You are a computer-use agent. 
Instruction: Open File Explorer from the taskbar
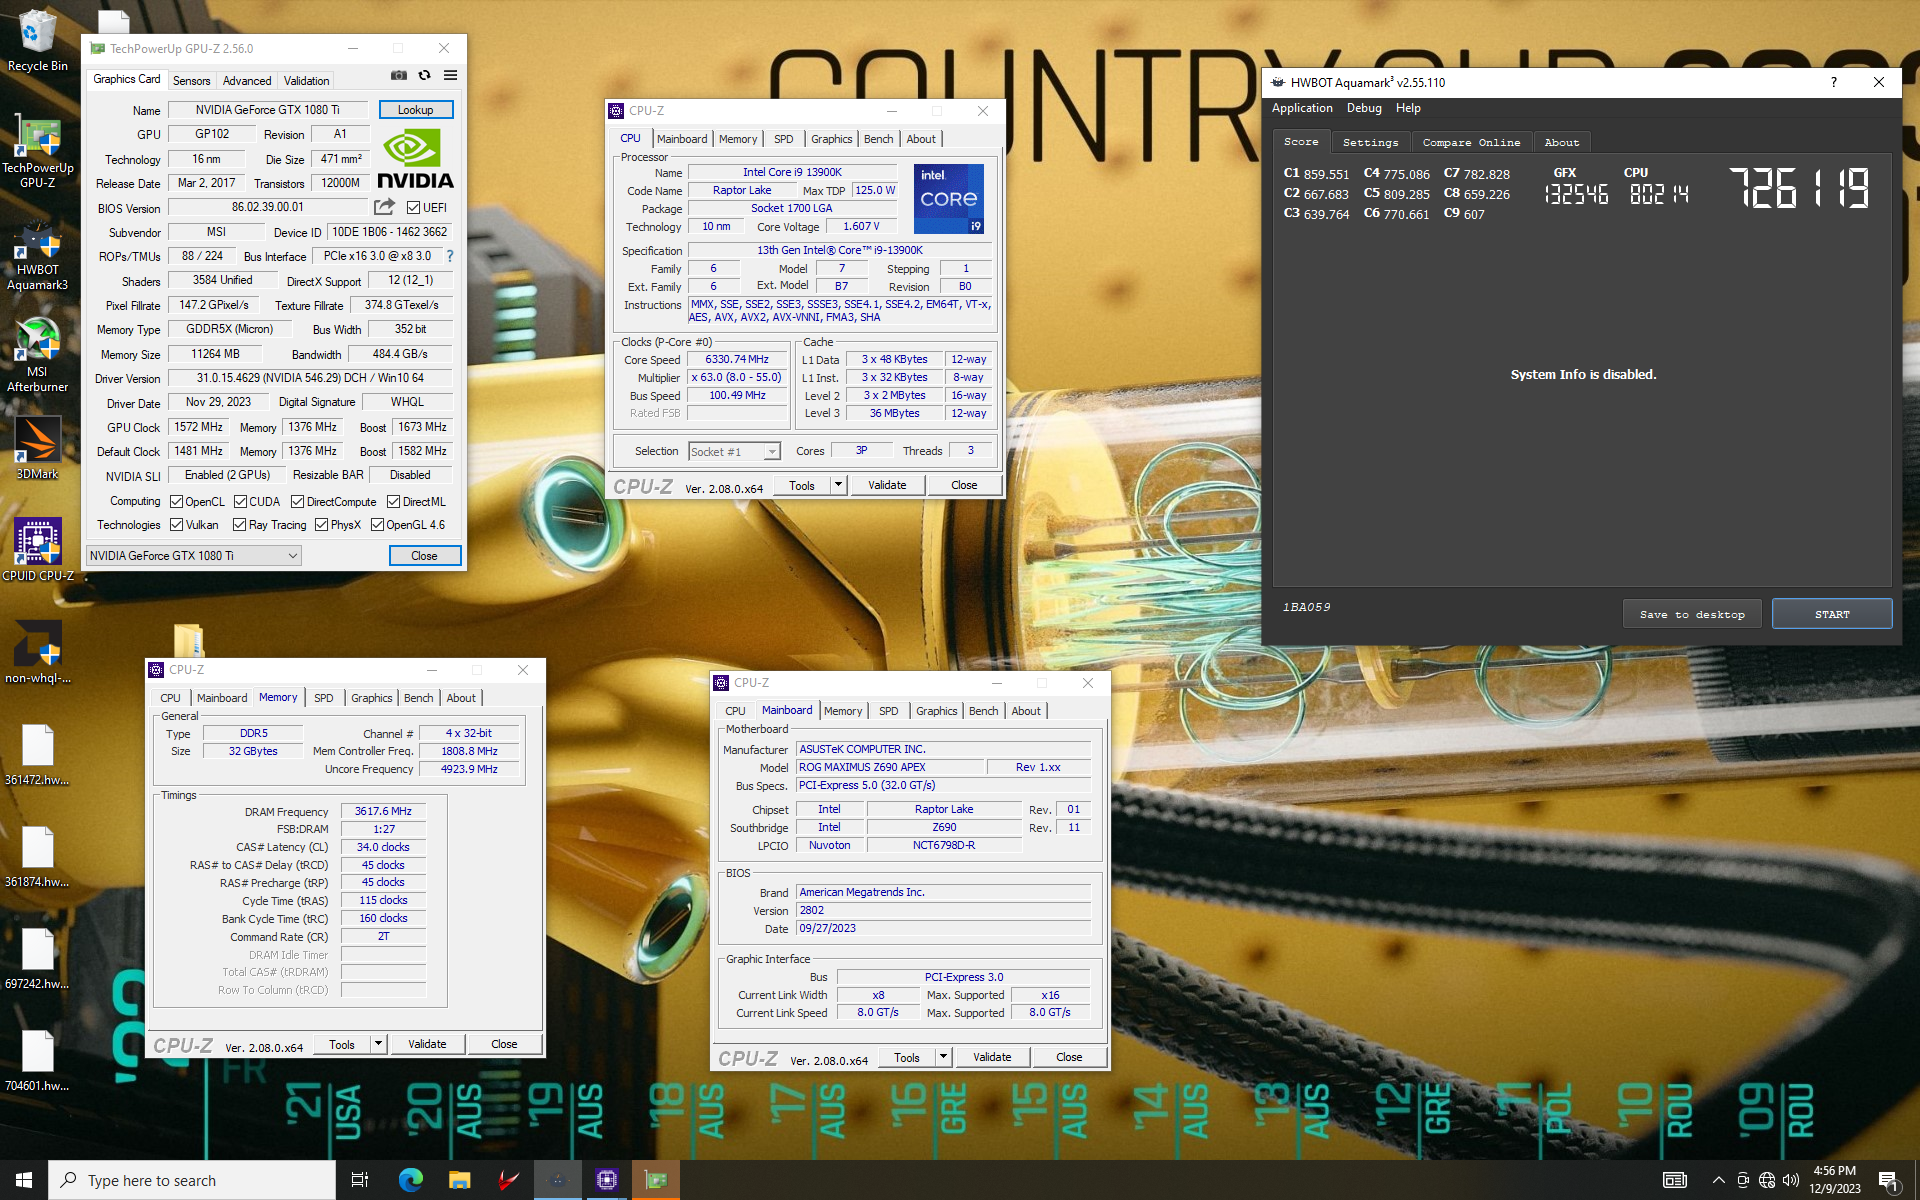[x=459, y=1180]
